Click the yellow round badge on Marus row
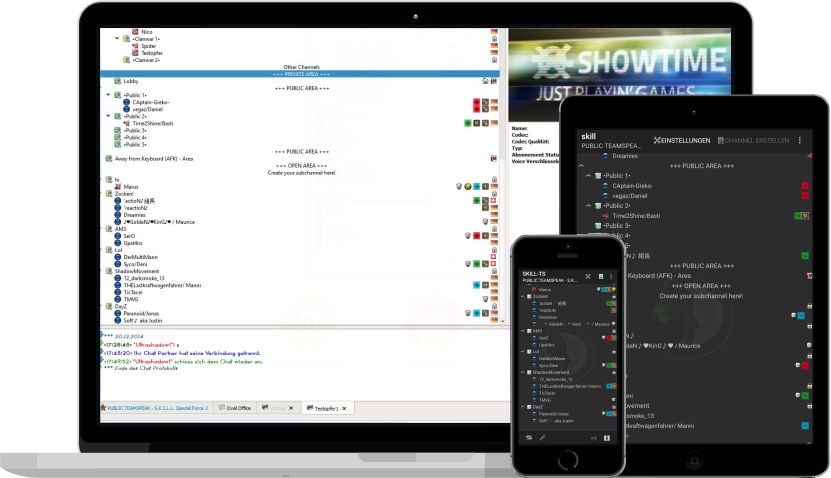Screen dimensions: 831x478 (468, 187)
